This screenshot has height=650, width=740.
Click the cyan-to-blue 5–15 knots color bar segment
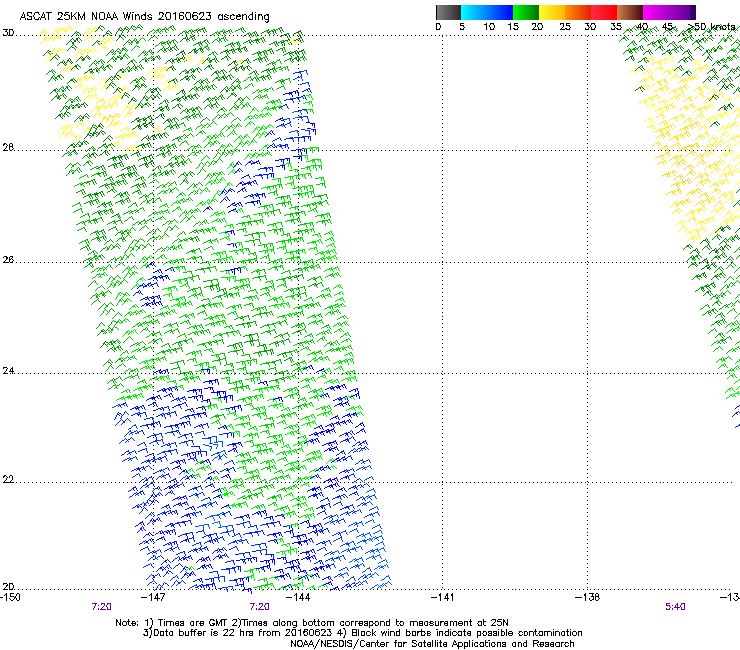tap(487, 12)
